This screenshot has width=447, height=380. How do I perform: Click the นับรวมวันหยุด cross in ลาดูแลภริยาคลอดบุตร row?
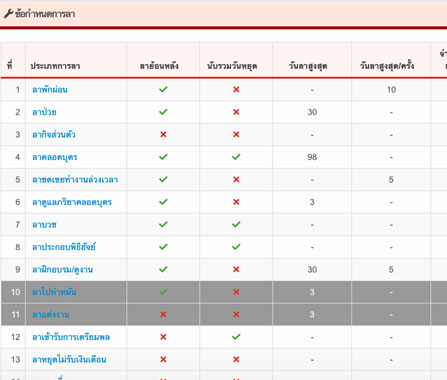(x=236, y=202)
